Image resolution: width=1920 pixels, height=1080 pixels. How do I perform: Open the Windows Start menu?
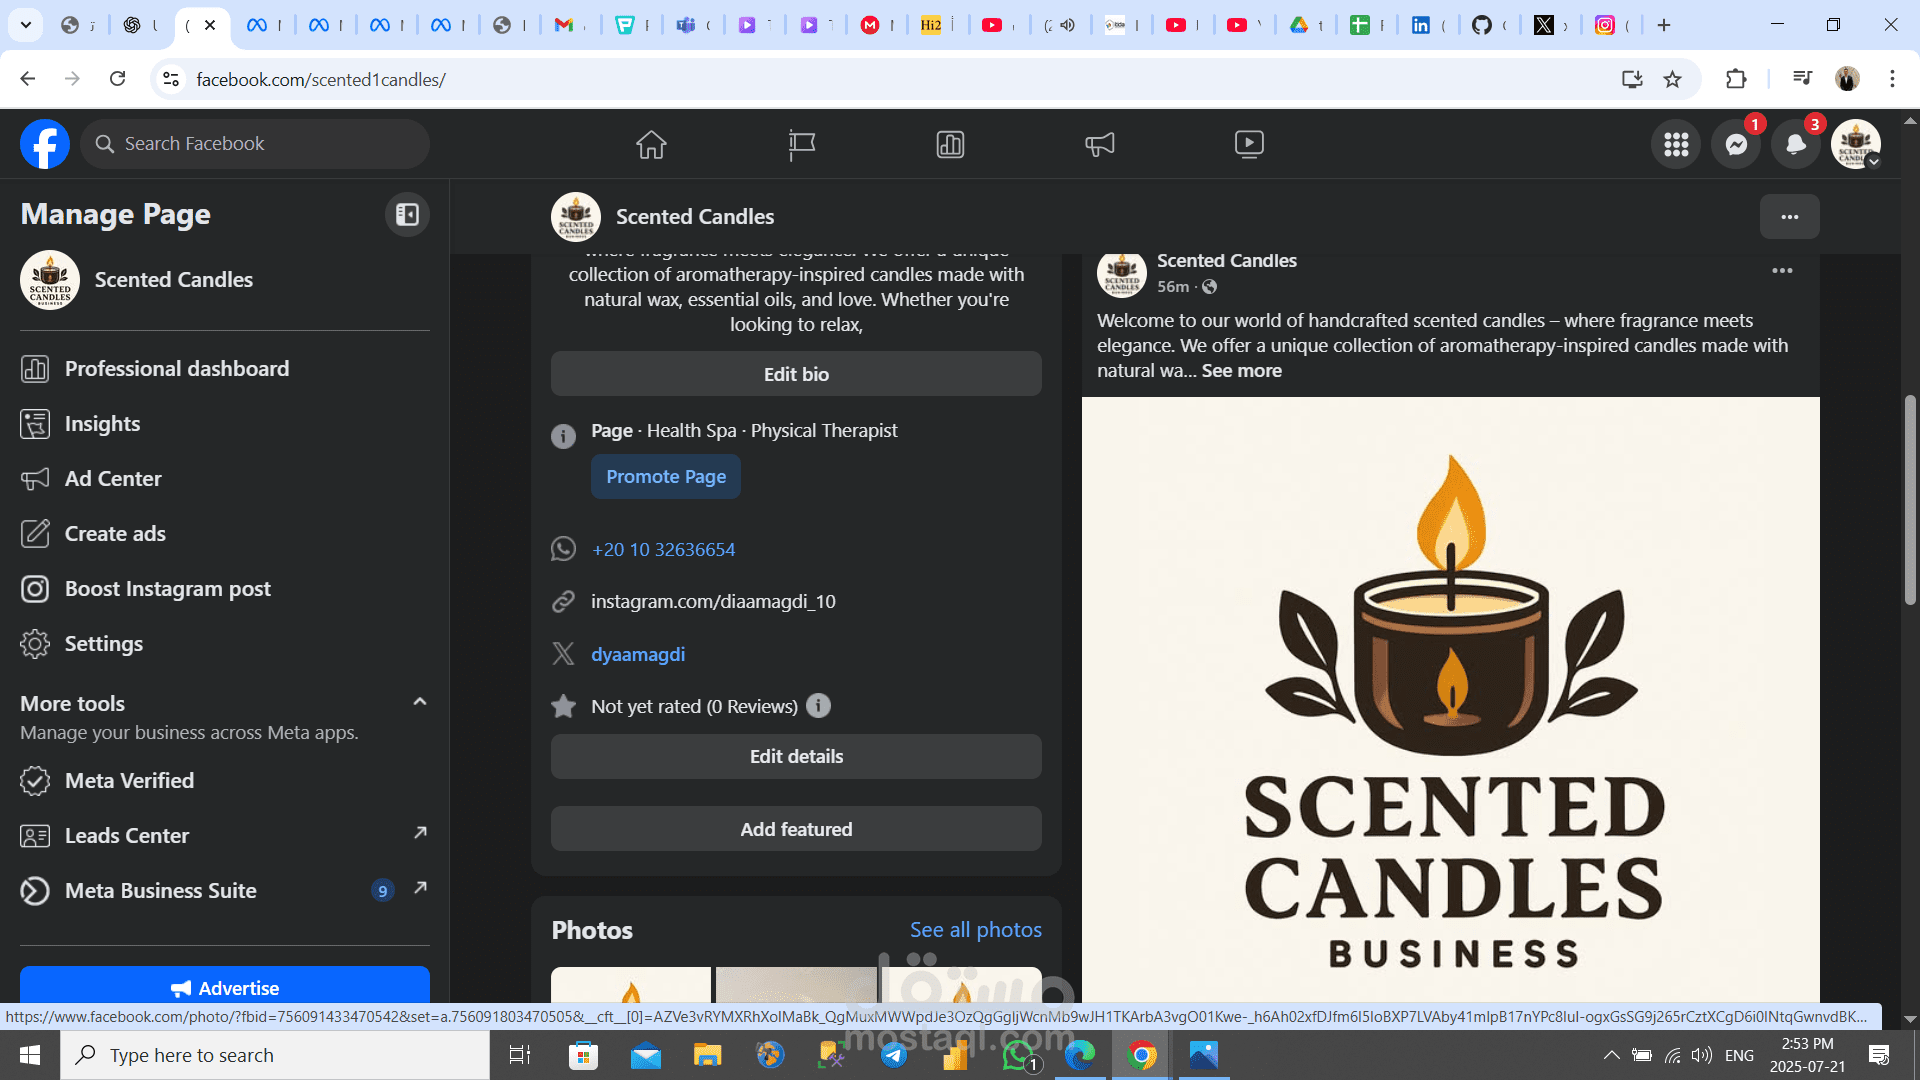[30, 1055]
